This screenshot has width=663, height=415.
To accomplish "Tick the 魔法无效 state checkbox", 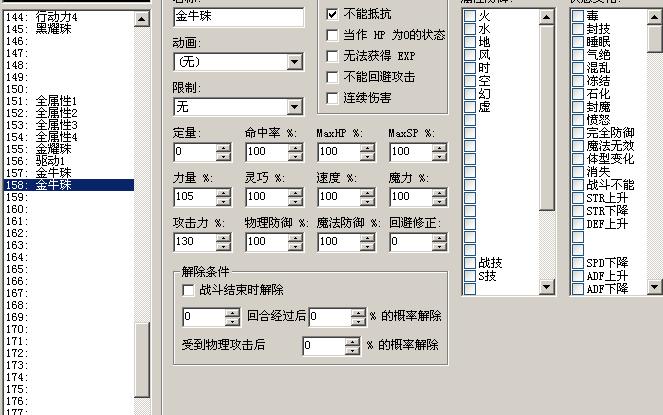I will tap(578, 146).
